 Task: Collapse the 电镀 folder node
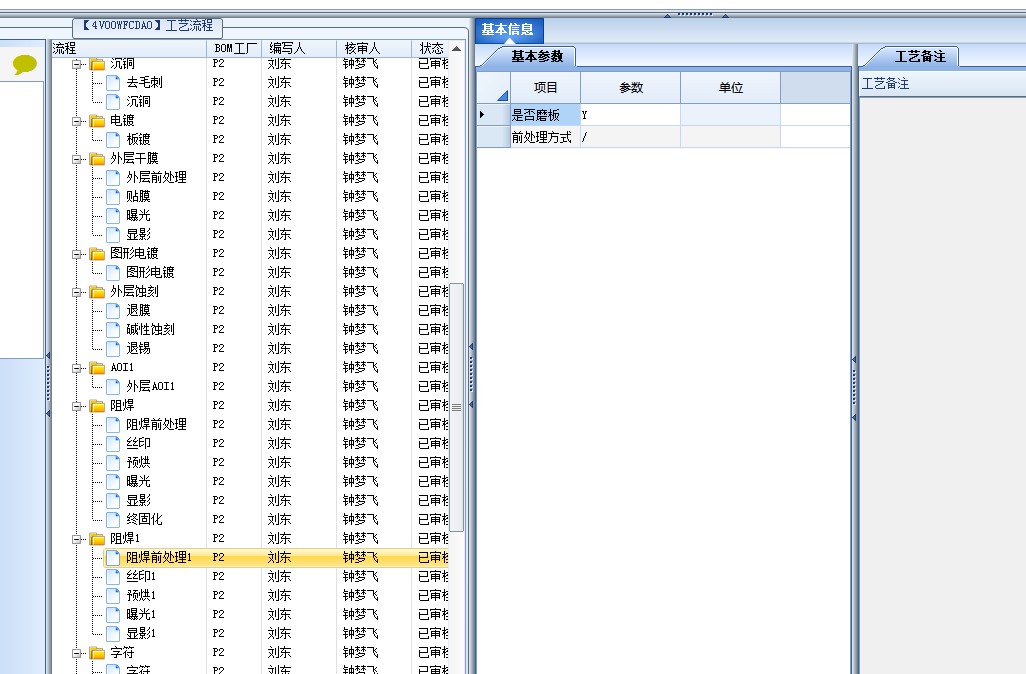(77, 121)
